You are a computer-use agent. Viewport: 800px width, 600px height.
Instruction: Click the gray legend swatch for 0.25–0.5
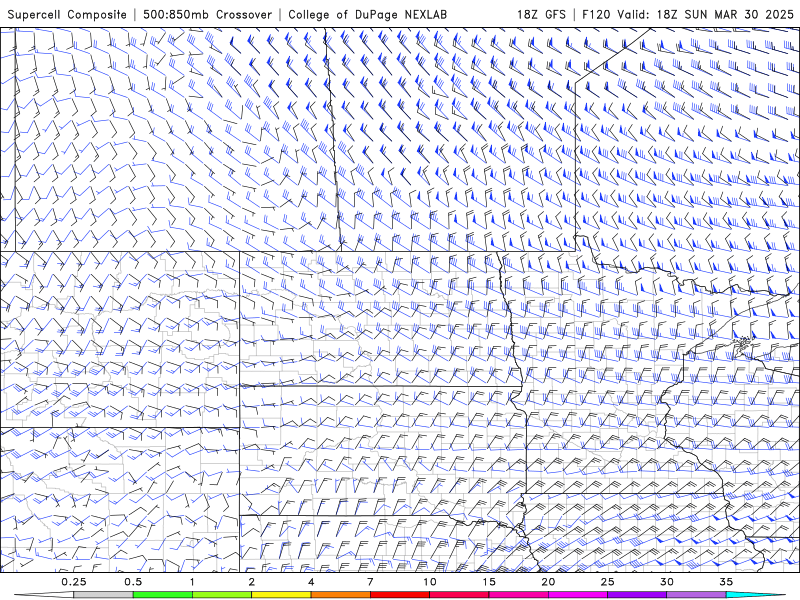[103, 595]
